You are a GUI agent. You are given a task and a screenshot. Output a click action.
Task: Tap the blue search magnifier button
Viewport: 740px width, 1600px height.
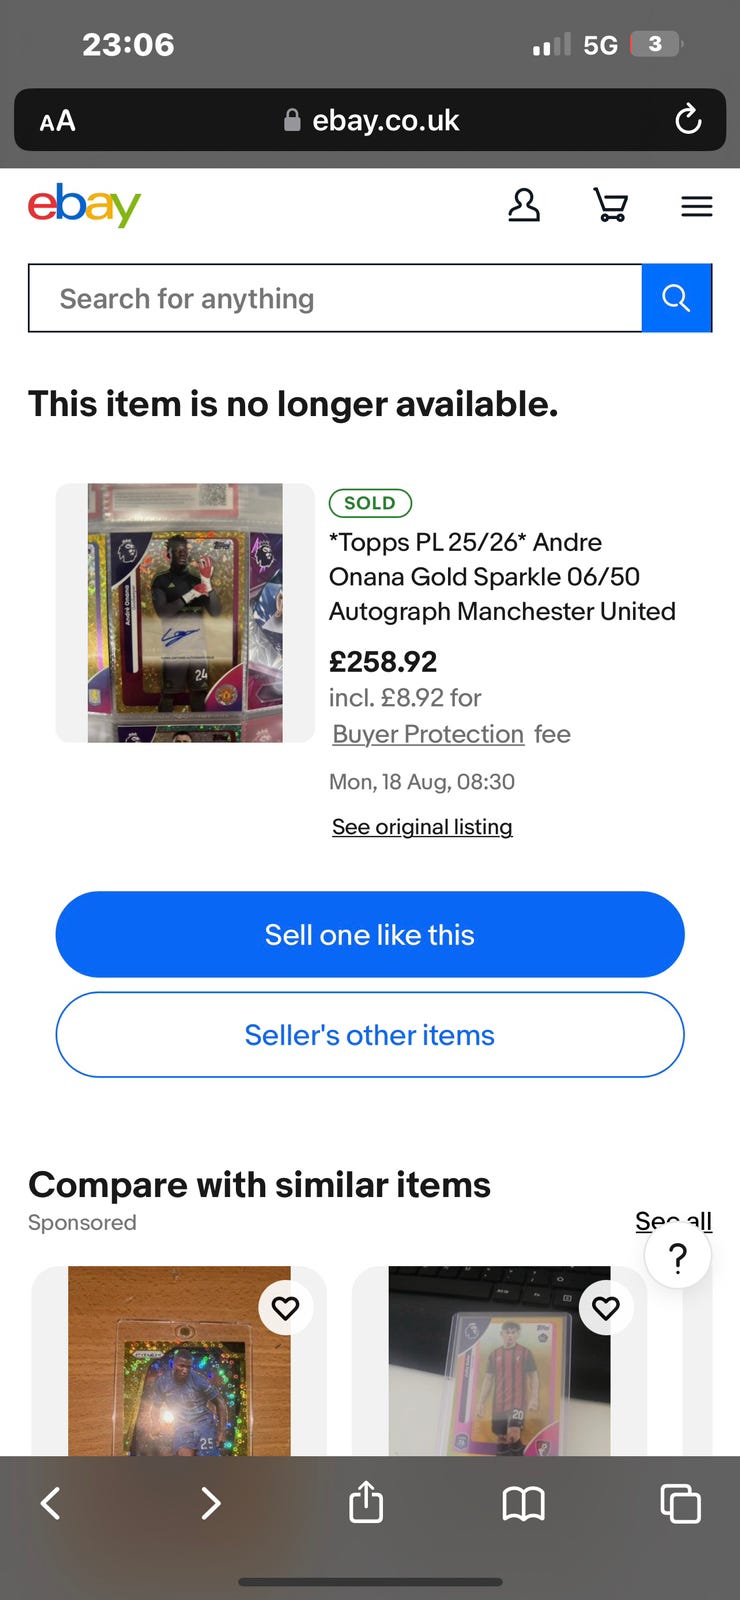pos(676,298)
